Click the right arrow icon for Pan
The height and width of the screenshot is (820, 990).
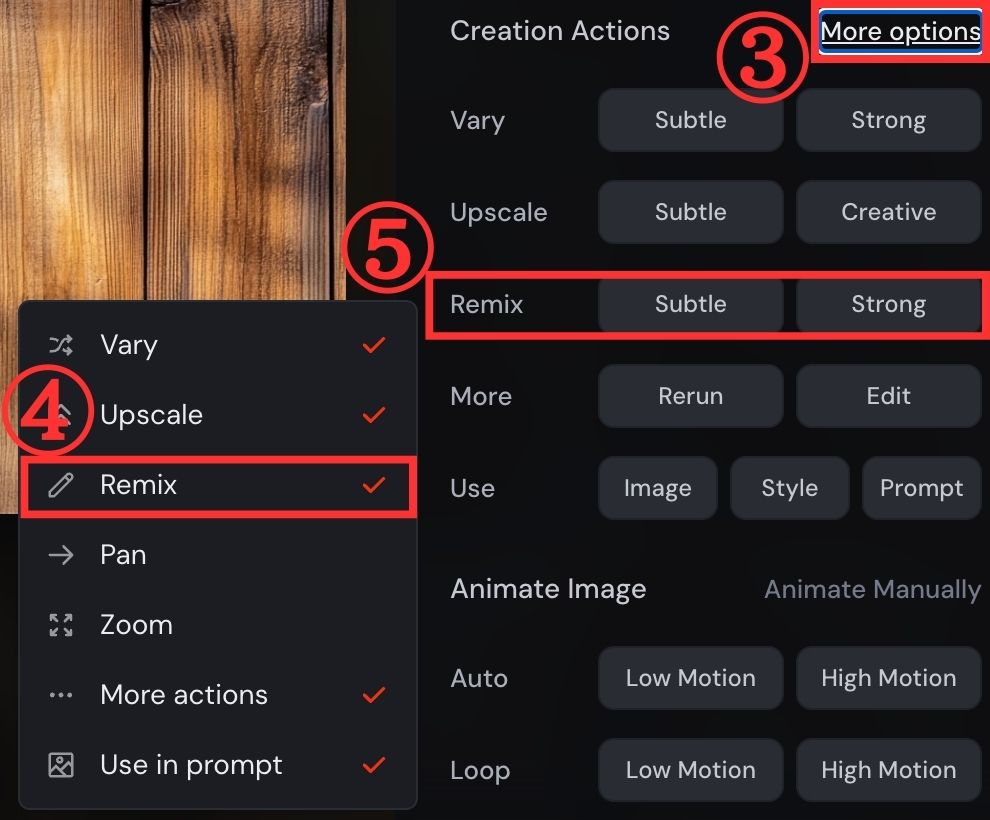[61, 555]
